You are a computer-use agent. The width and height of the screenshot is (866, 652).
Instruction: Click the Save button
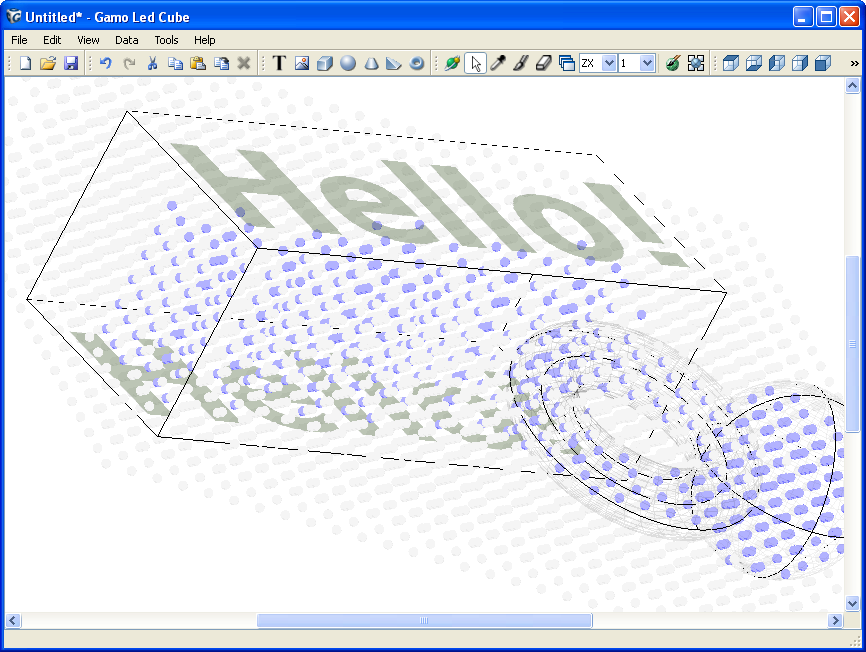tap(71, 63)
